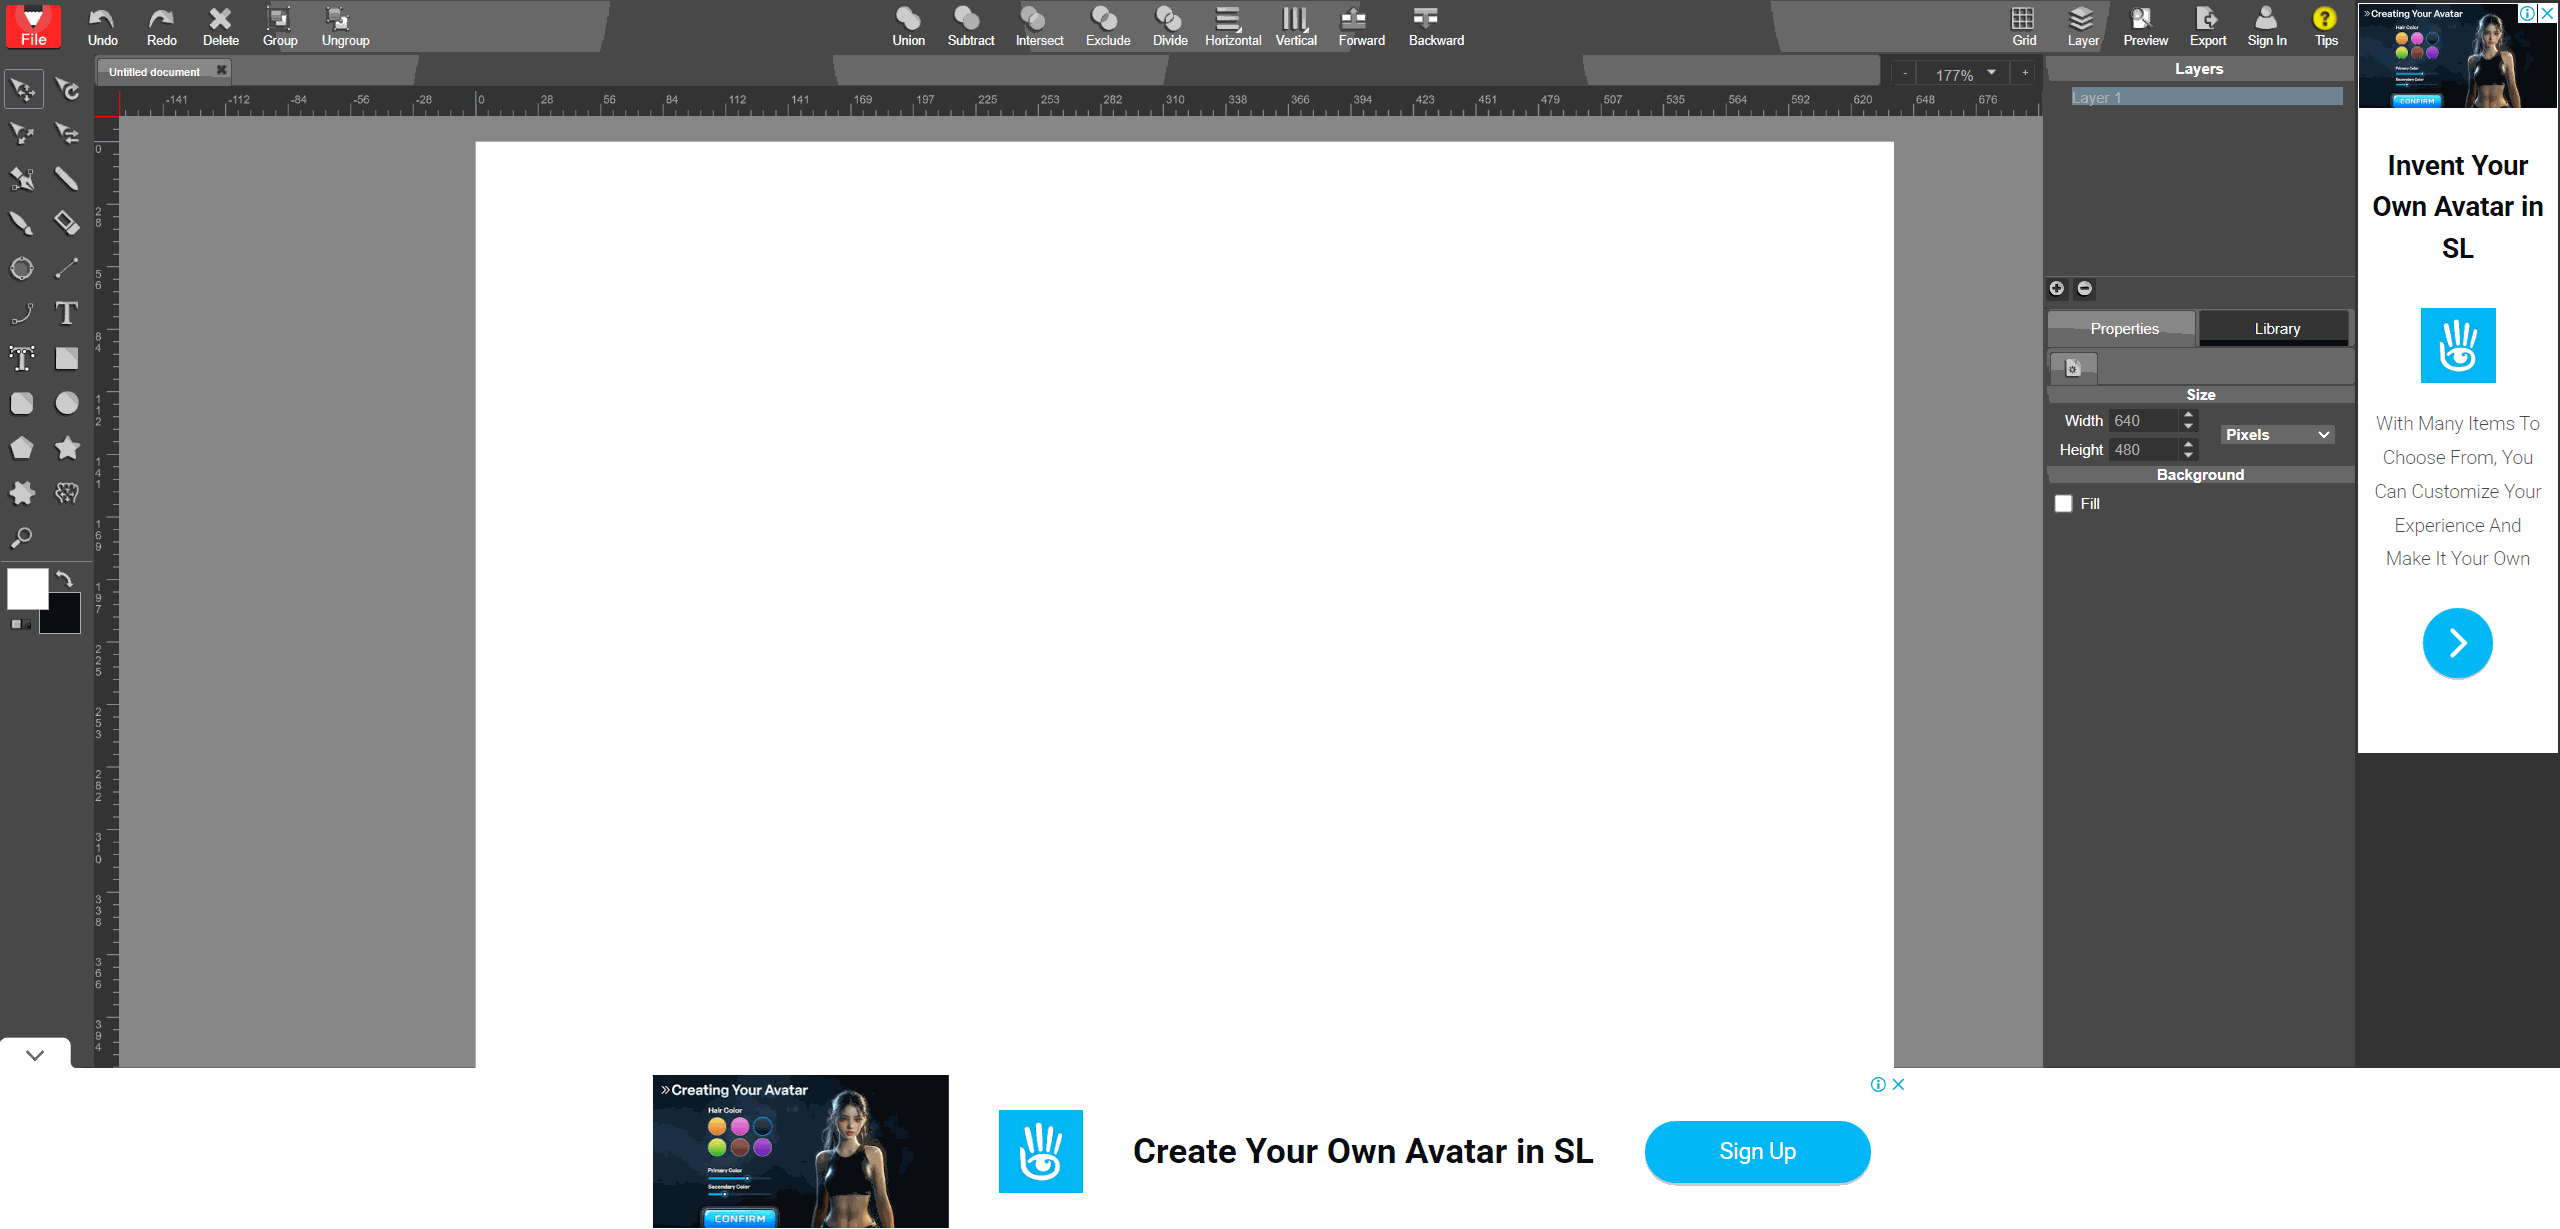Select the Ellipse shape tool
The height and width of the screenshot is (1229, 2560).
pos(67,403)
